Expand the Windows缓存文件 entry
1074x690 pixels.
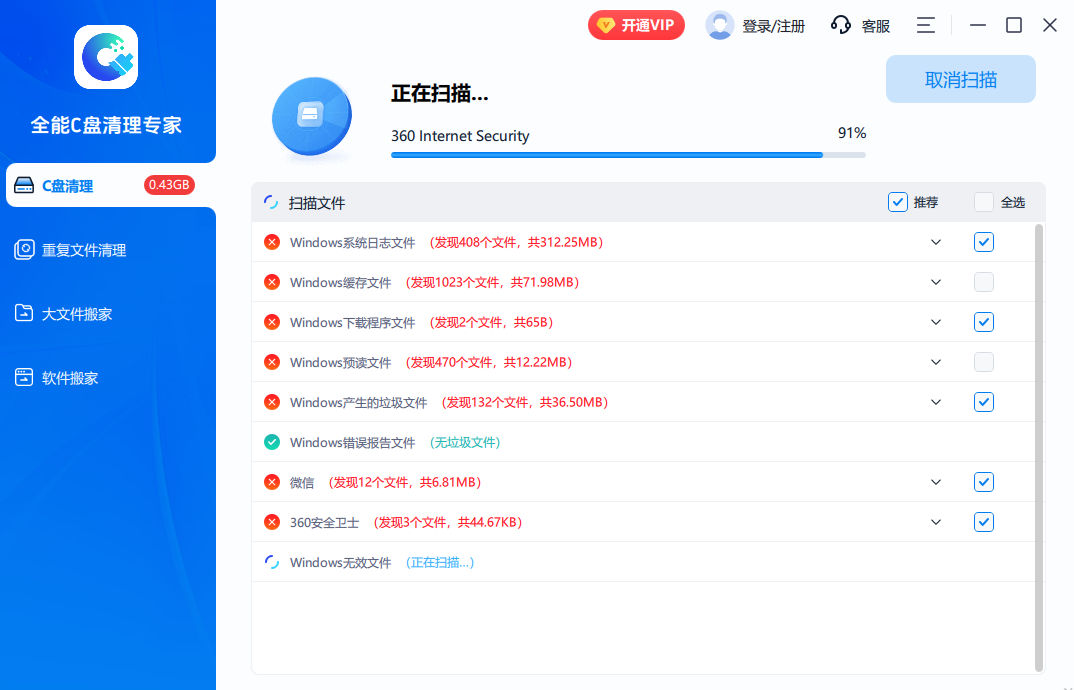pos(935,281)
